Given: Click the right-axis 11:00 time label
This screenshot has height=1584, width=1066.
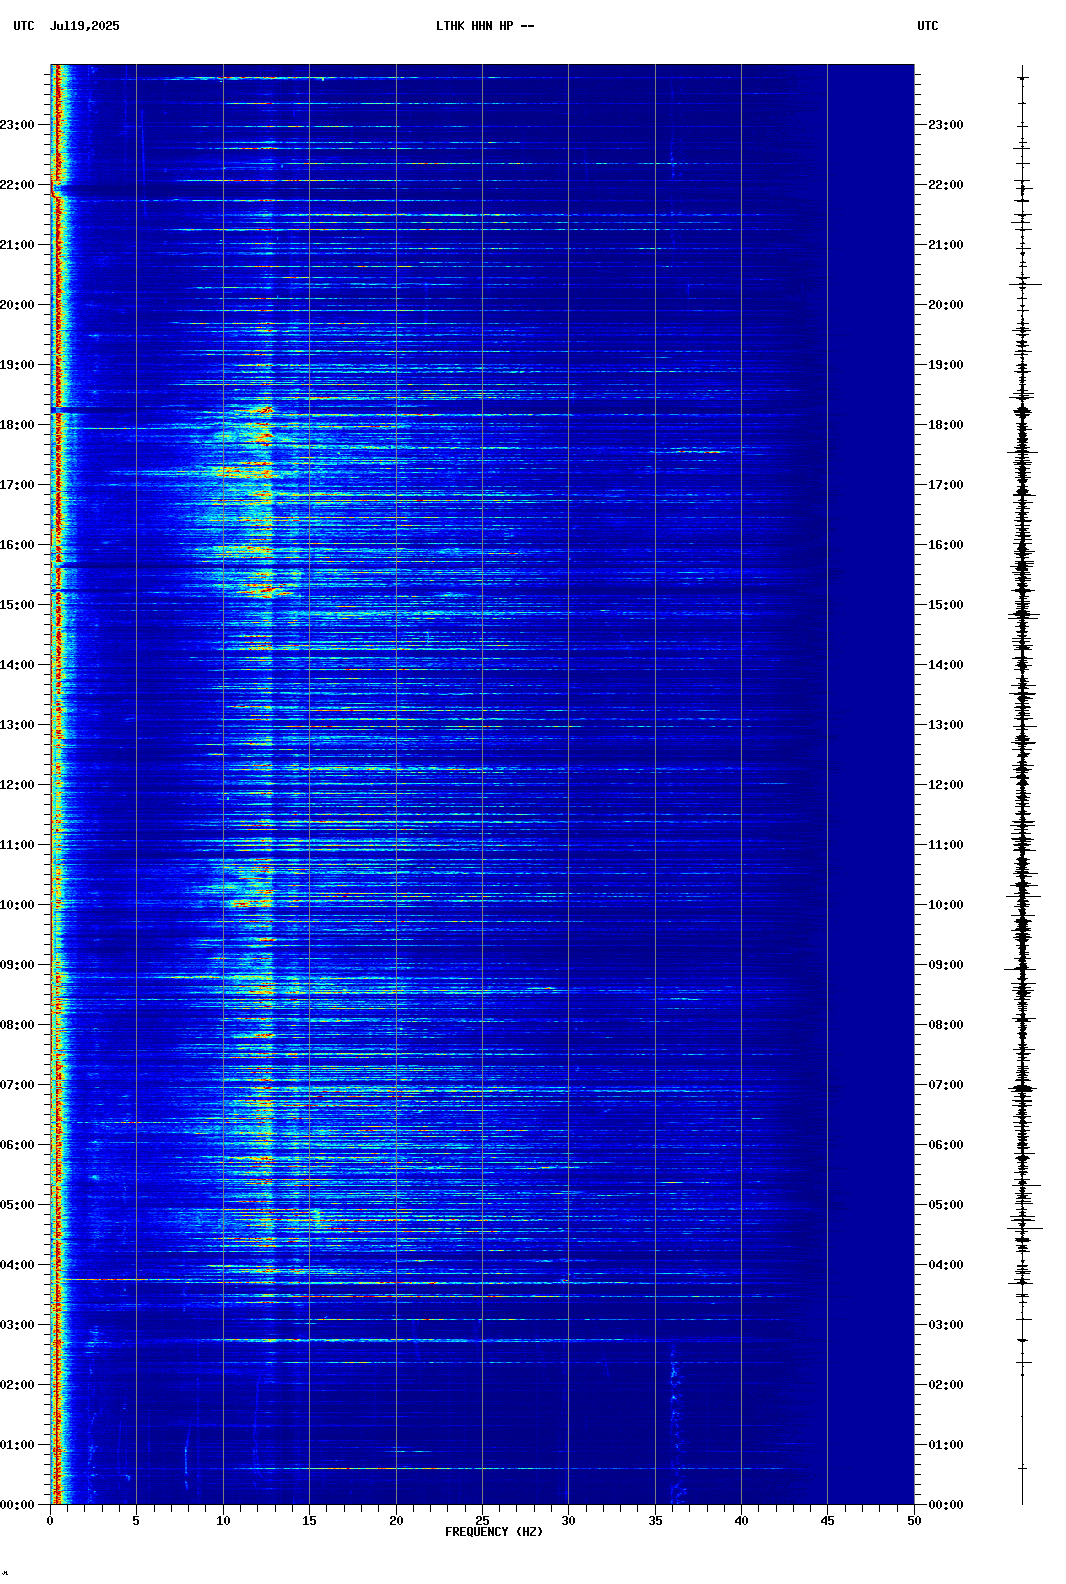Looking at the screenshot, I should tap(946, 845).
